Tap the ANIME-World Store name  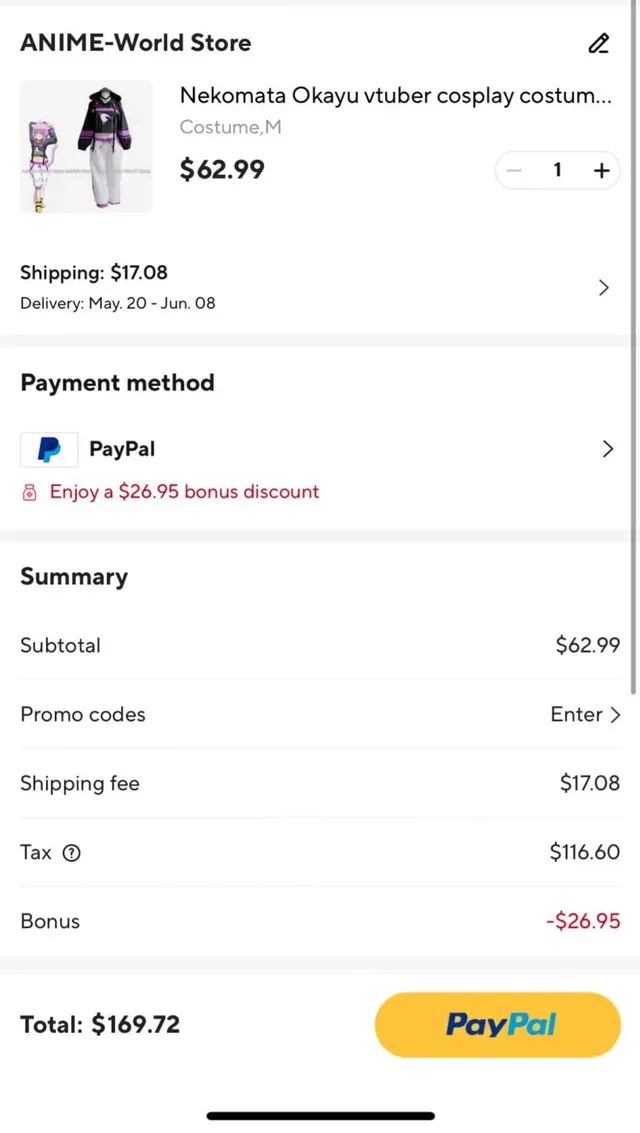[x=136, y=43]
